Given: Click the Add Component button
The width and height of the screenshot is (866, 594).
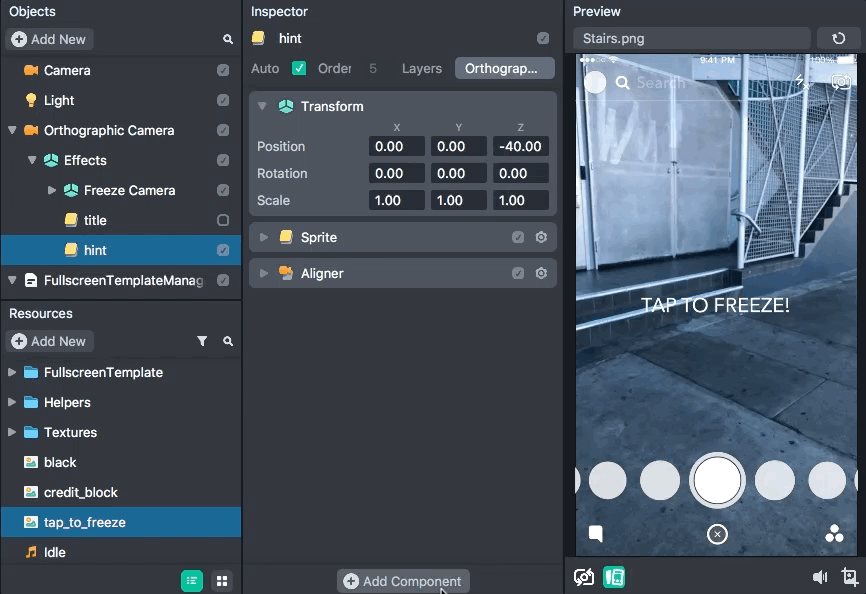Looking at the screenshot, I should [x=403, y=581].
